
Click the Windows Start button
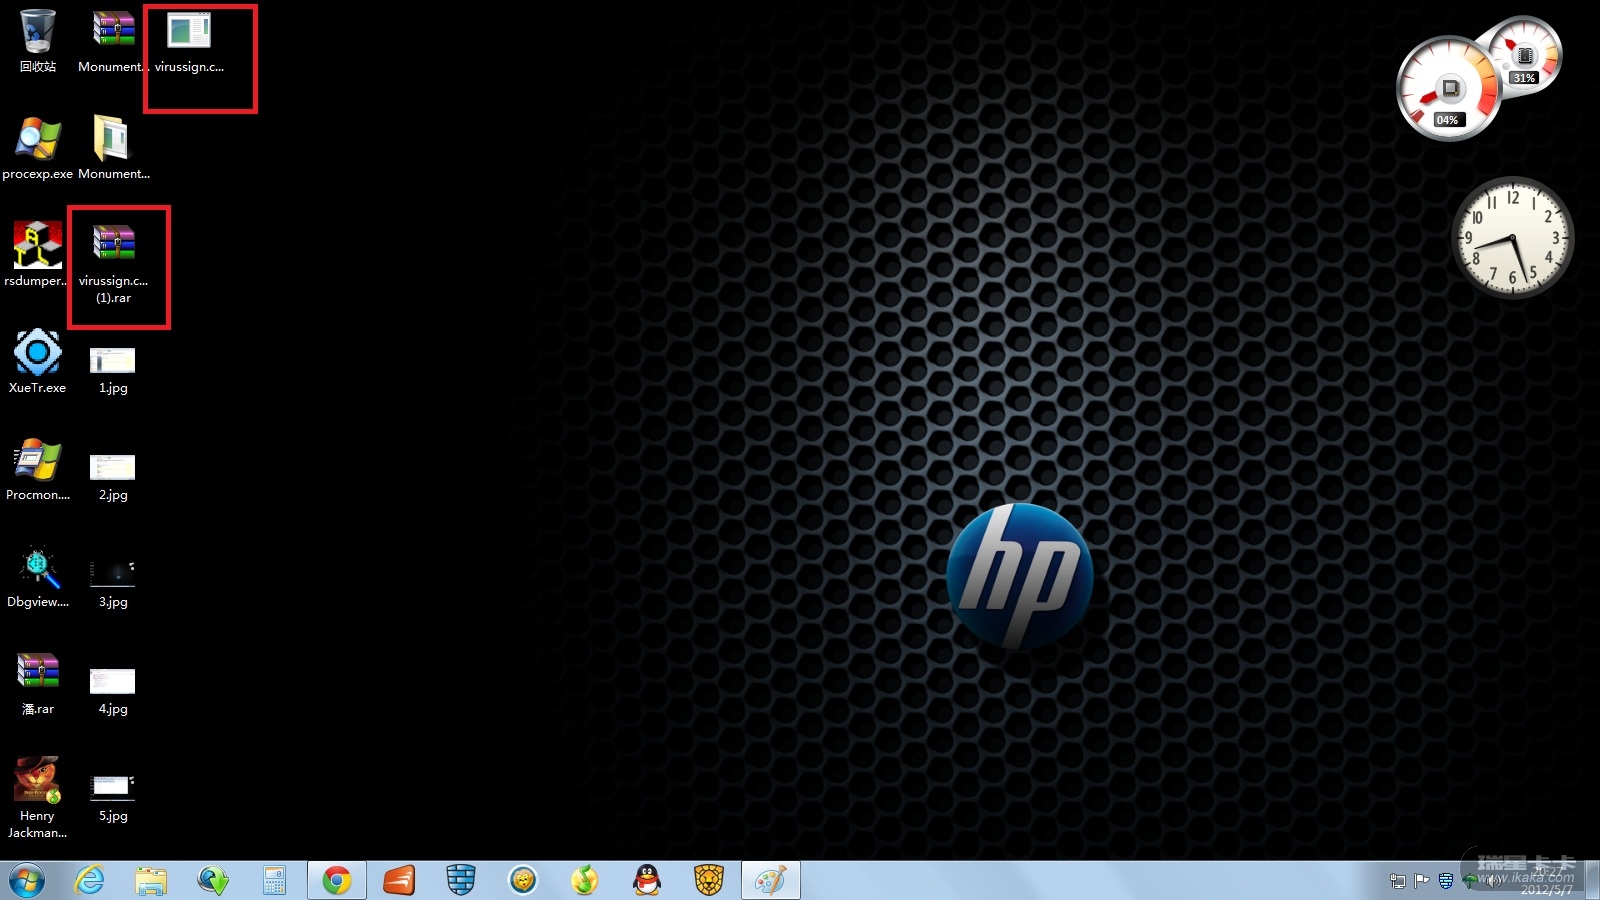coord(27,880)
